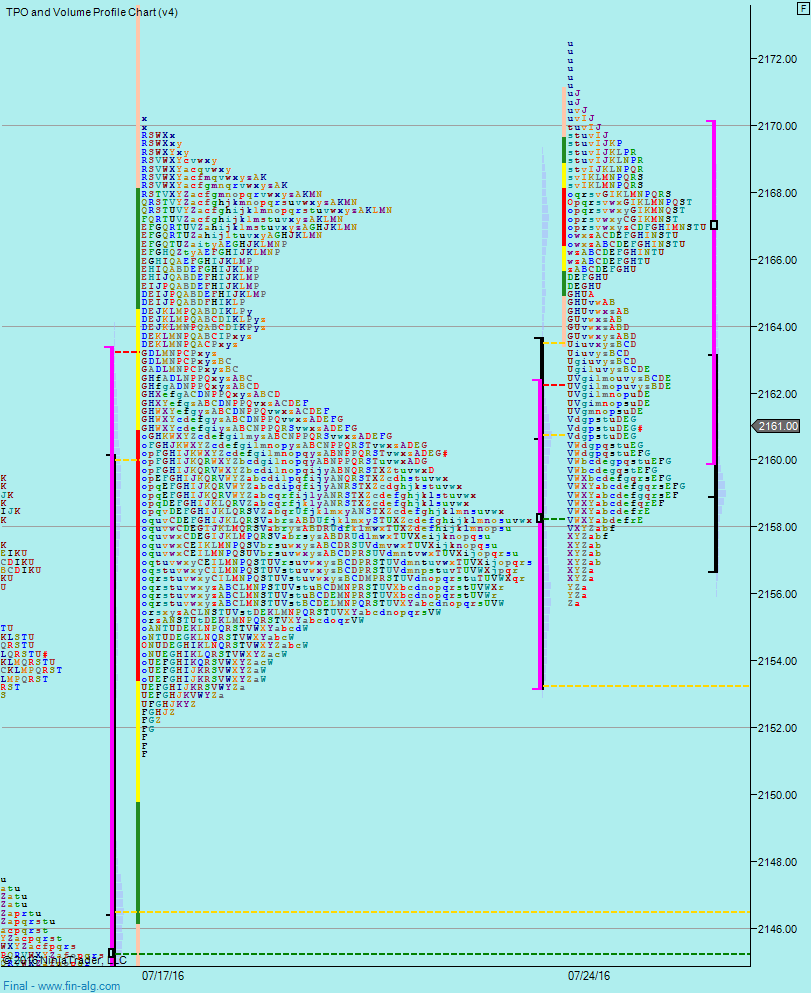811x993 pixels.
Task: Click the red value-area segment of 07/17/16 bar
Action: 137,550
